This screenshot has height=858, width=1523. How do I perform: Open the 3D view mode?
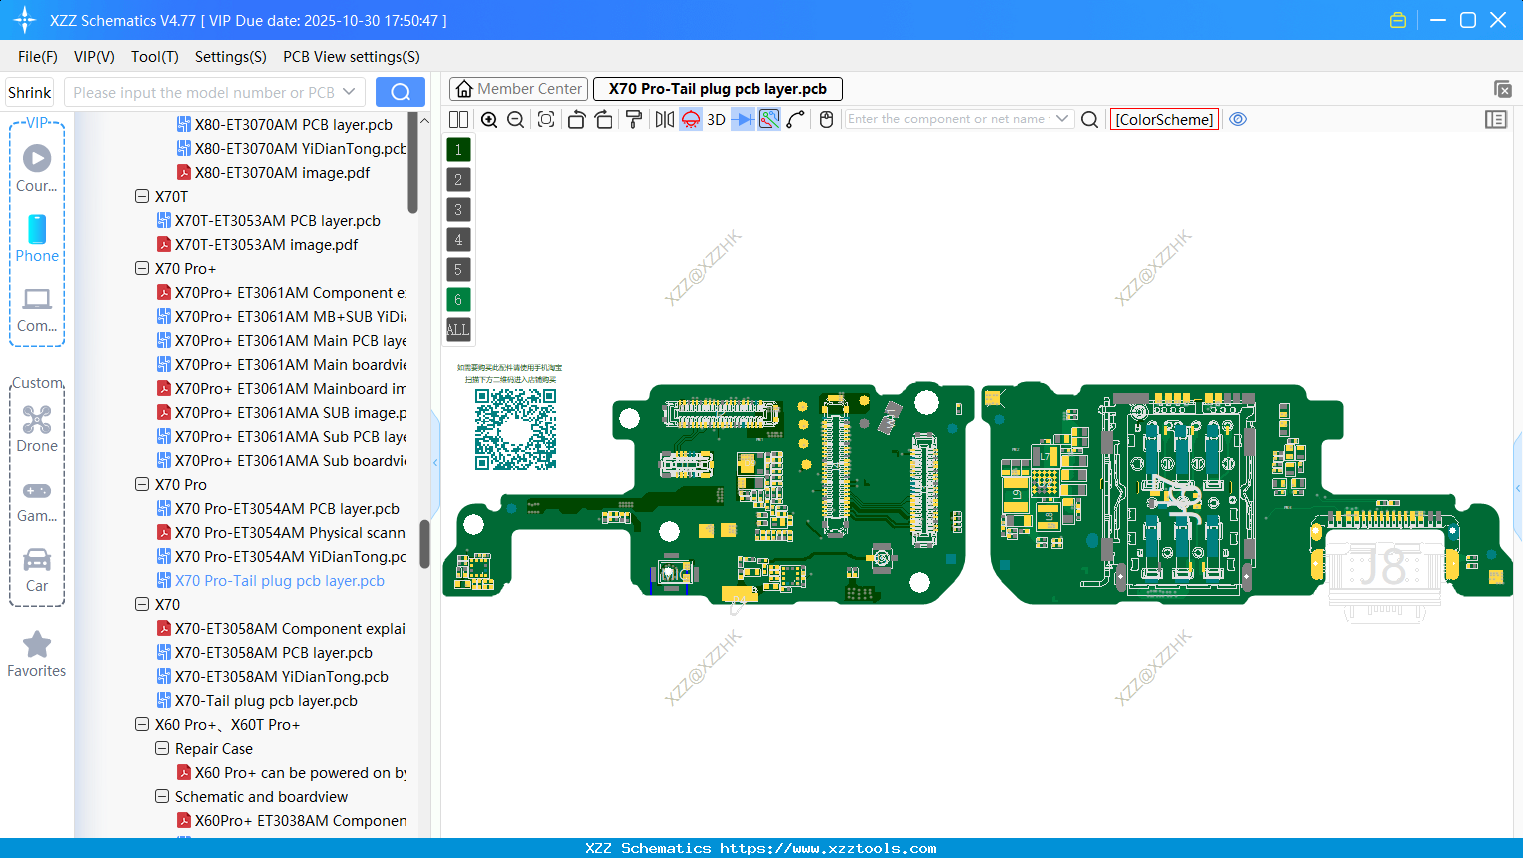click(x=714, y=119)
